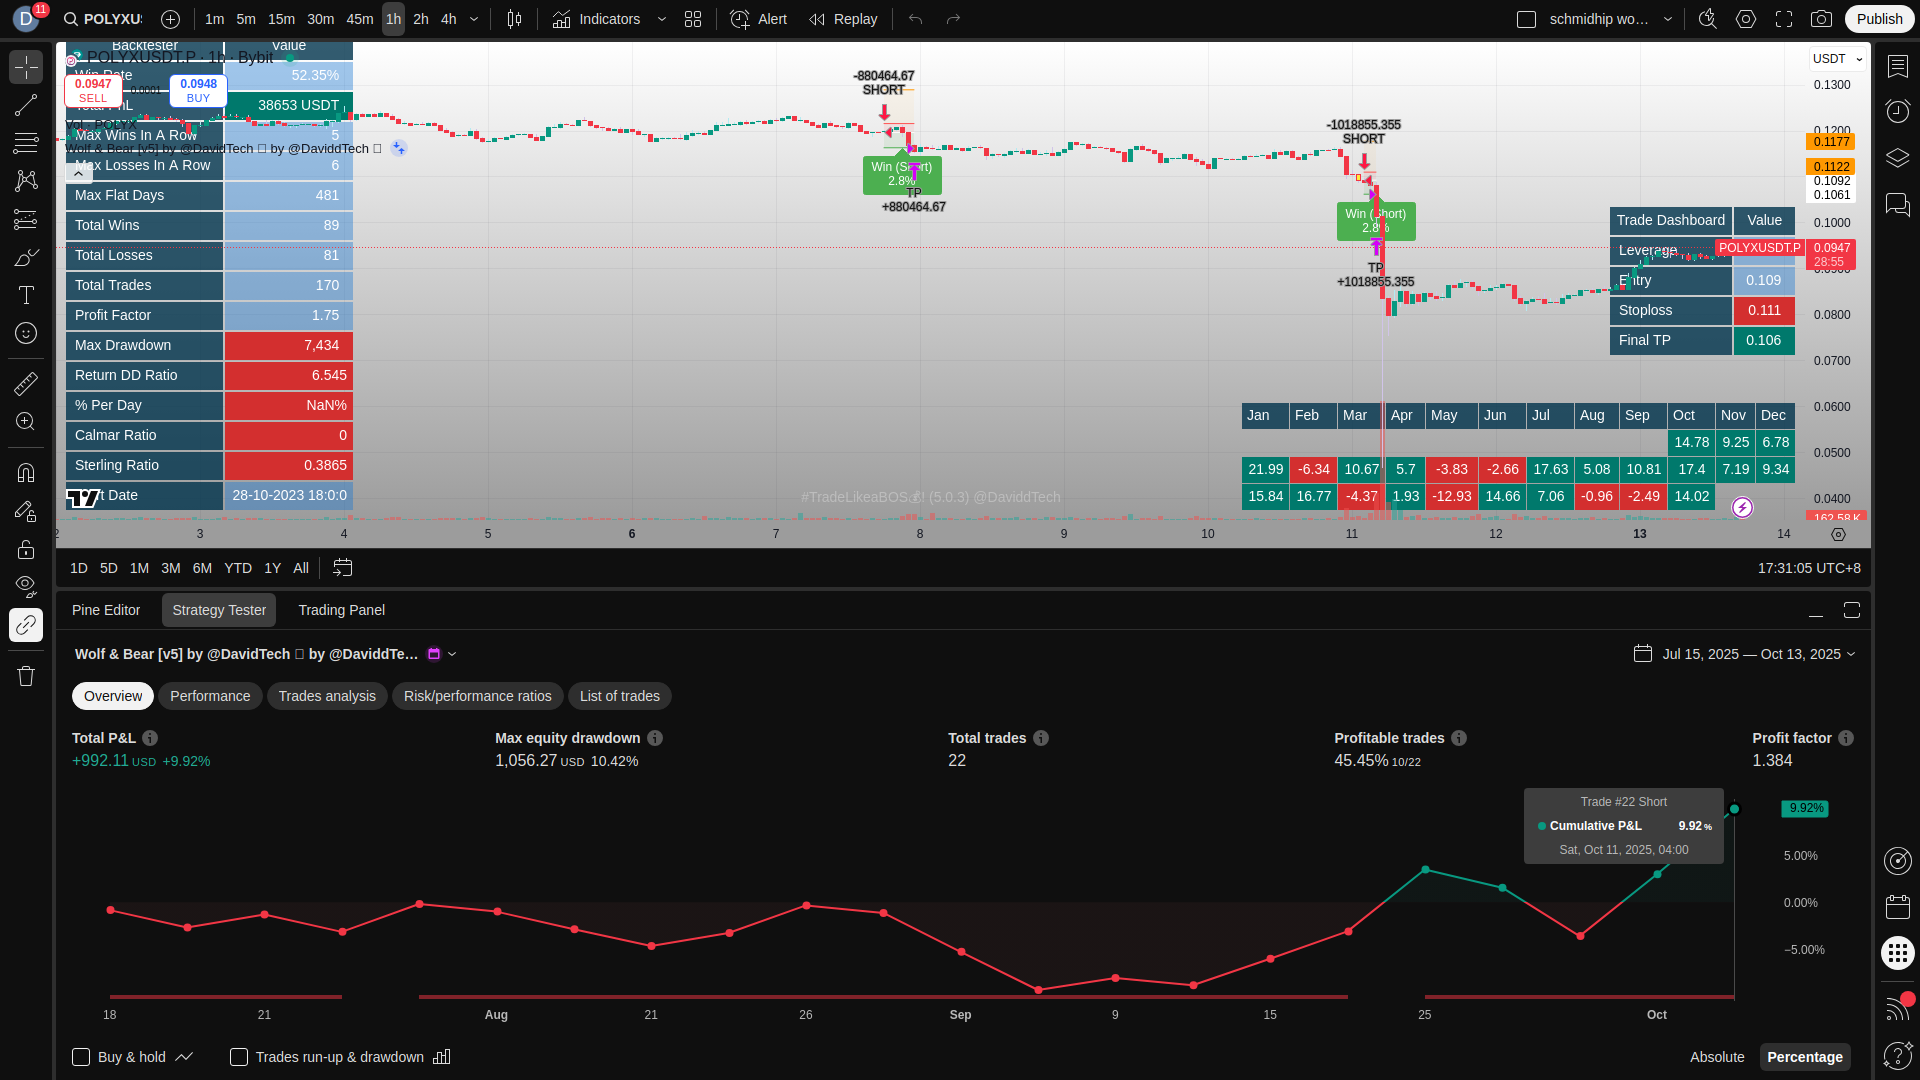Enable the Buy & hold checkbox
1920x1080 pixels.
tap(81, 1057)
